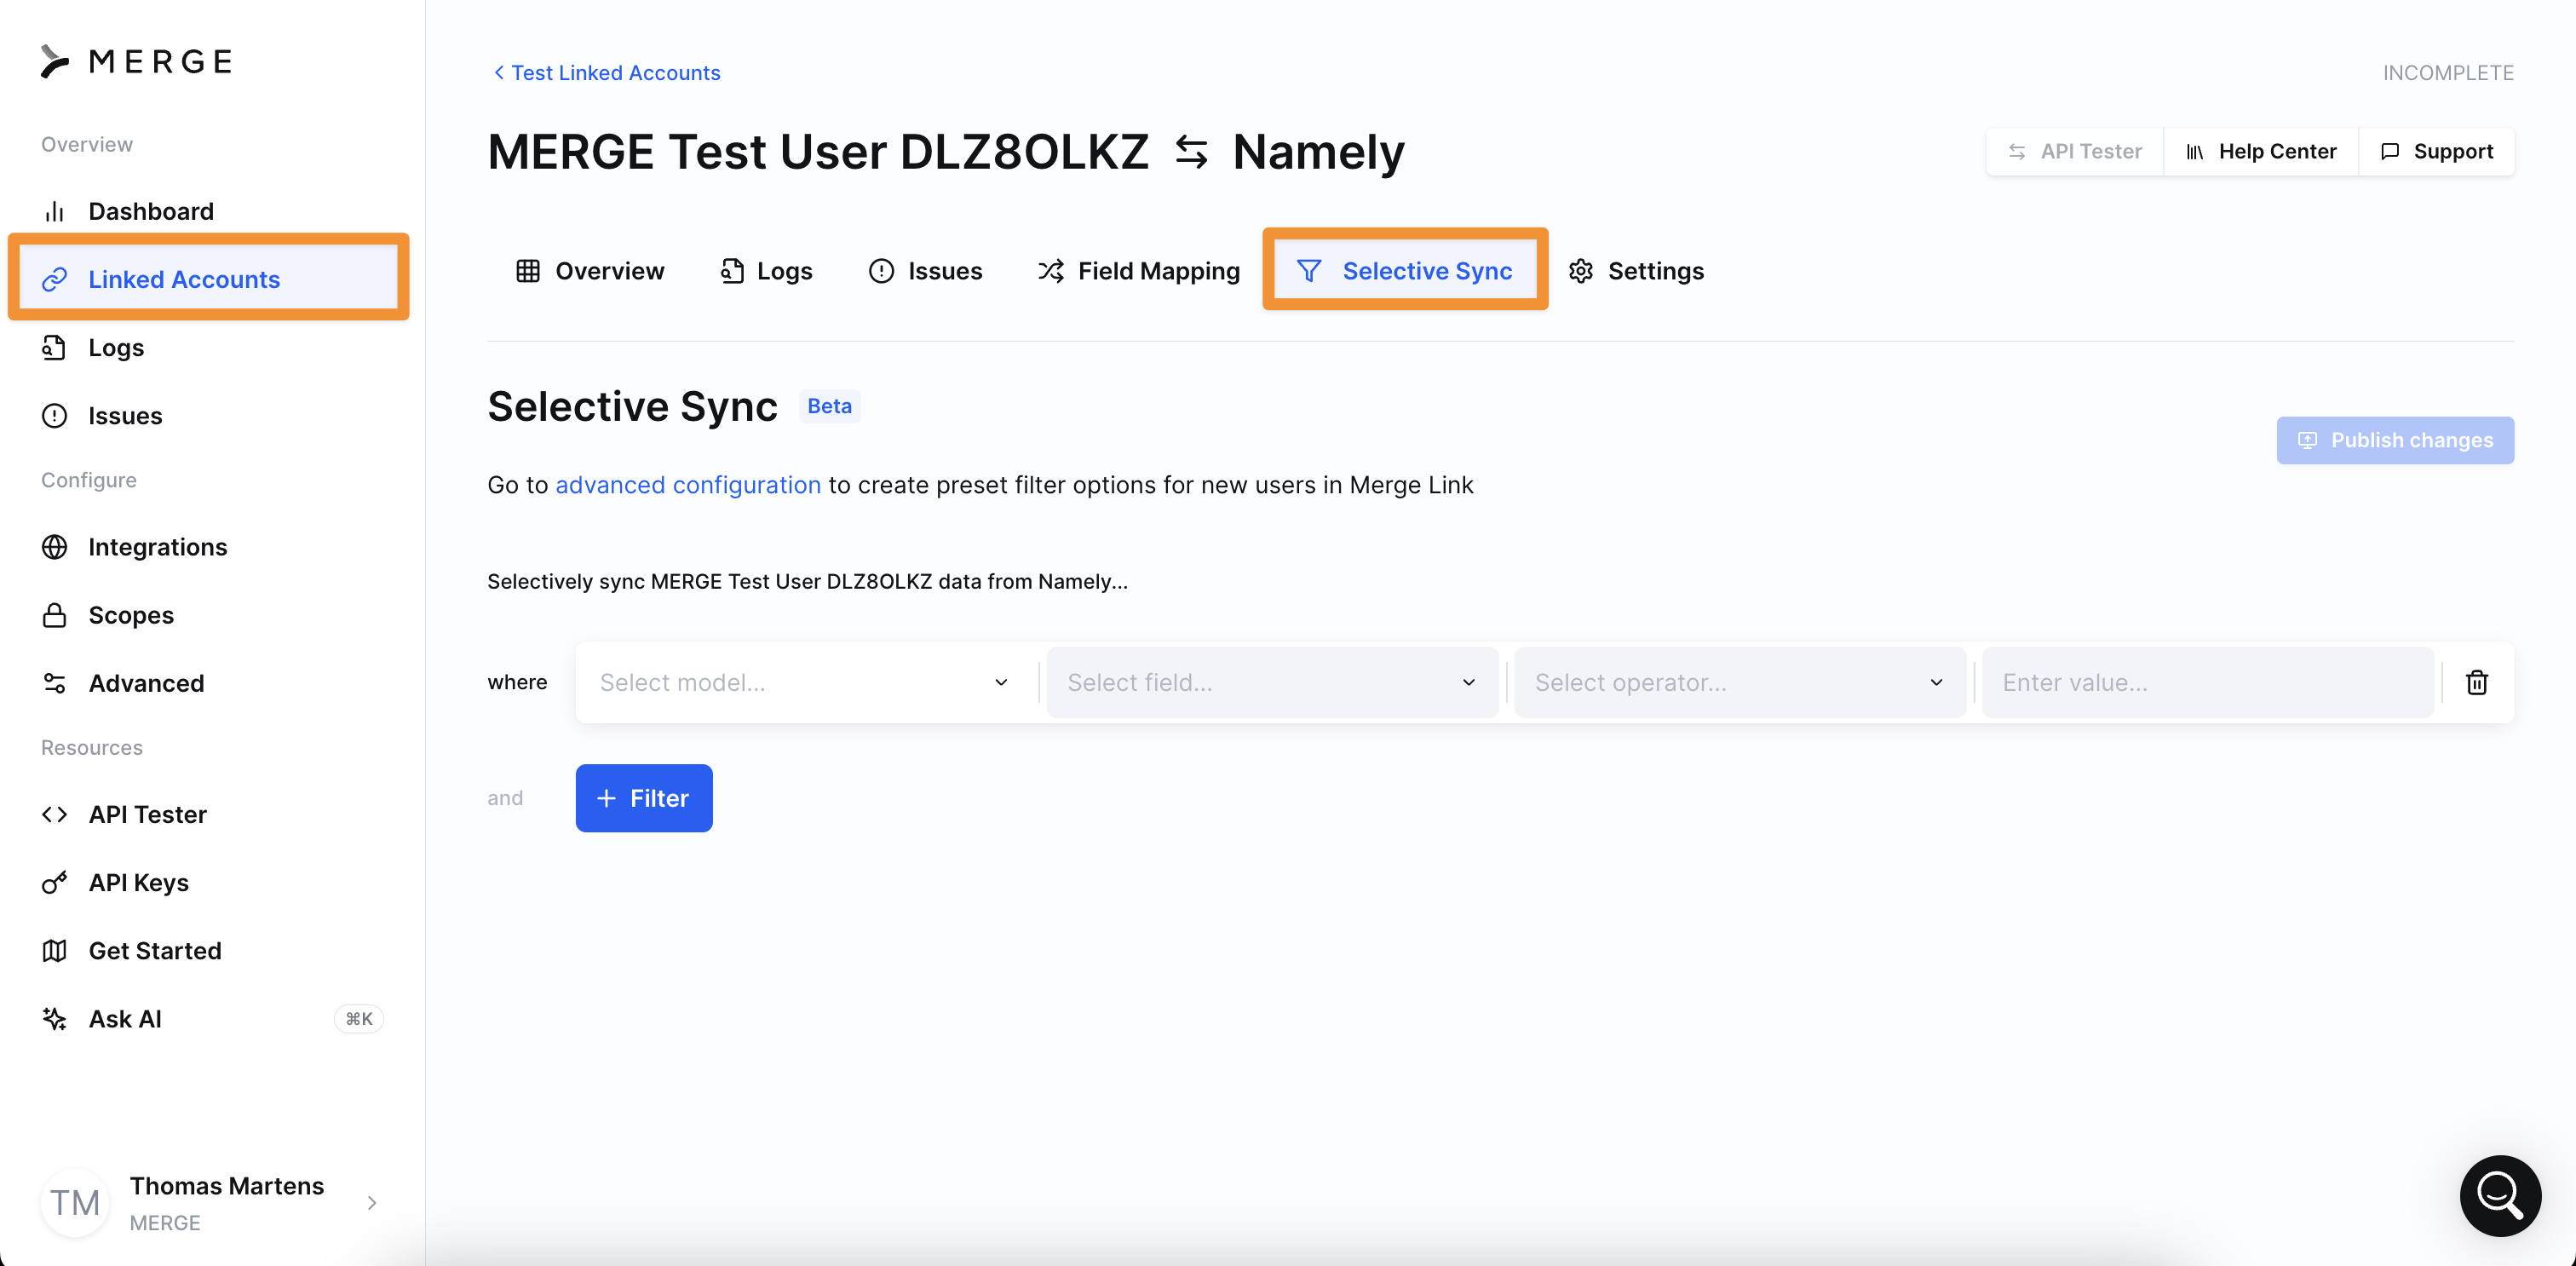Open Integrations globe item in sidebar
This screenshot has width=2576, height=1266.
(x=157, y=547)
